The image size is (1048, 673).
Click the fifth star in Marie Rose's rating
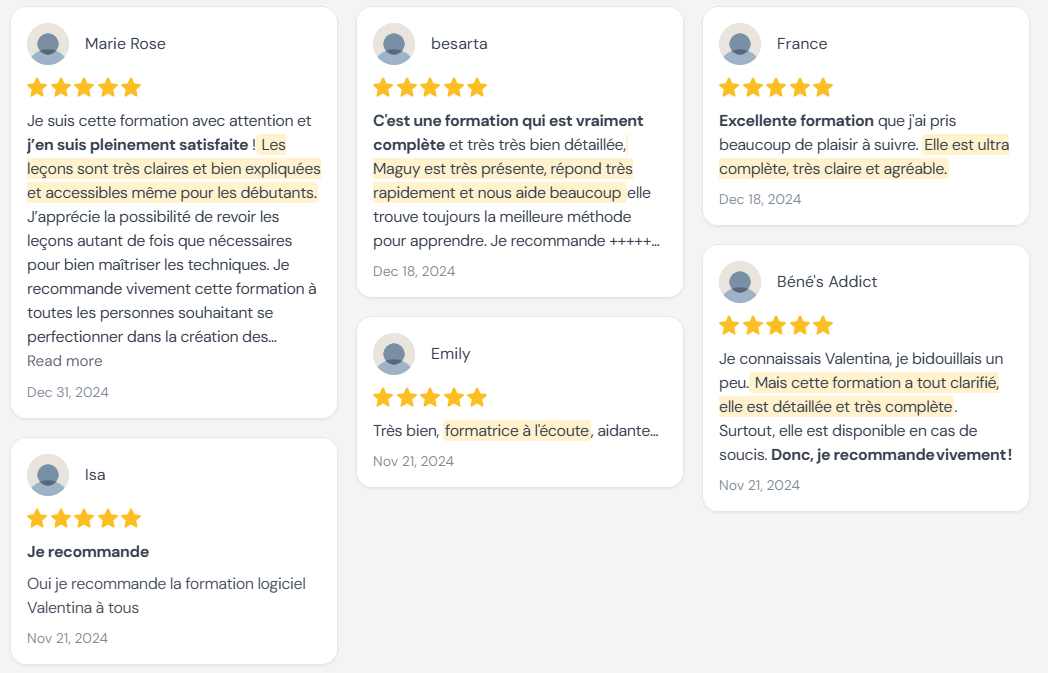131,87
